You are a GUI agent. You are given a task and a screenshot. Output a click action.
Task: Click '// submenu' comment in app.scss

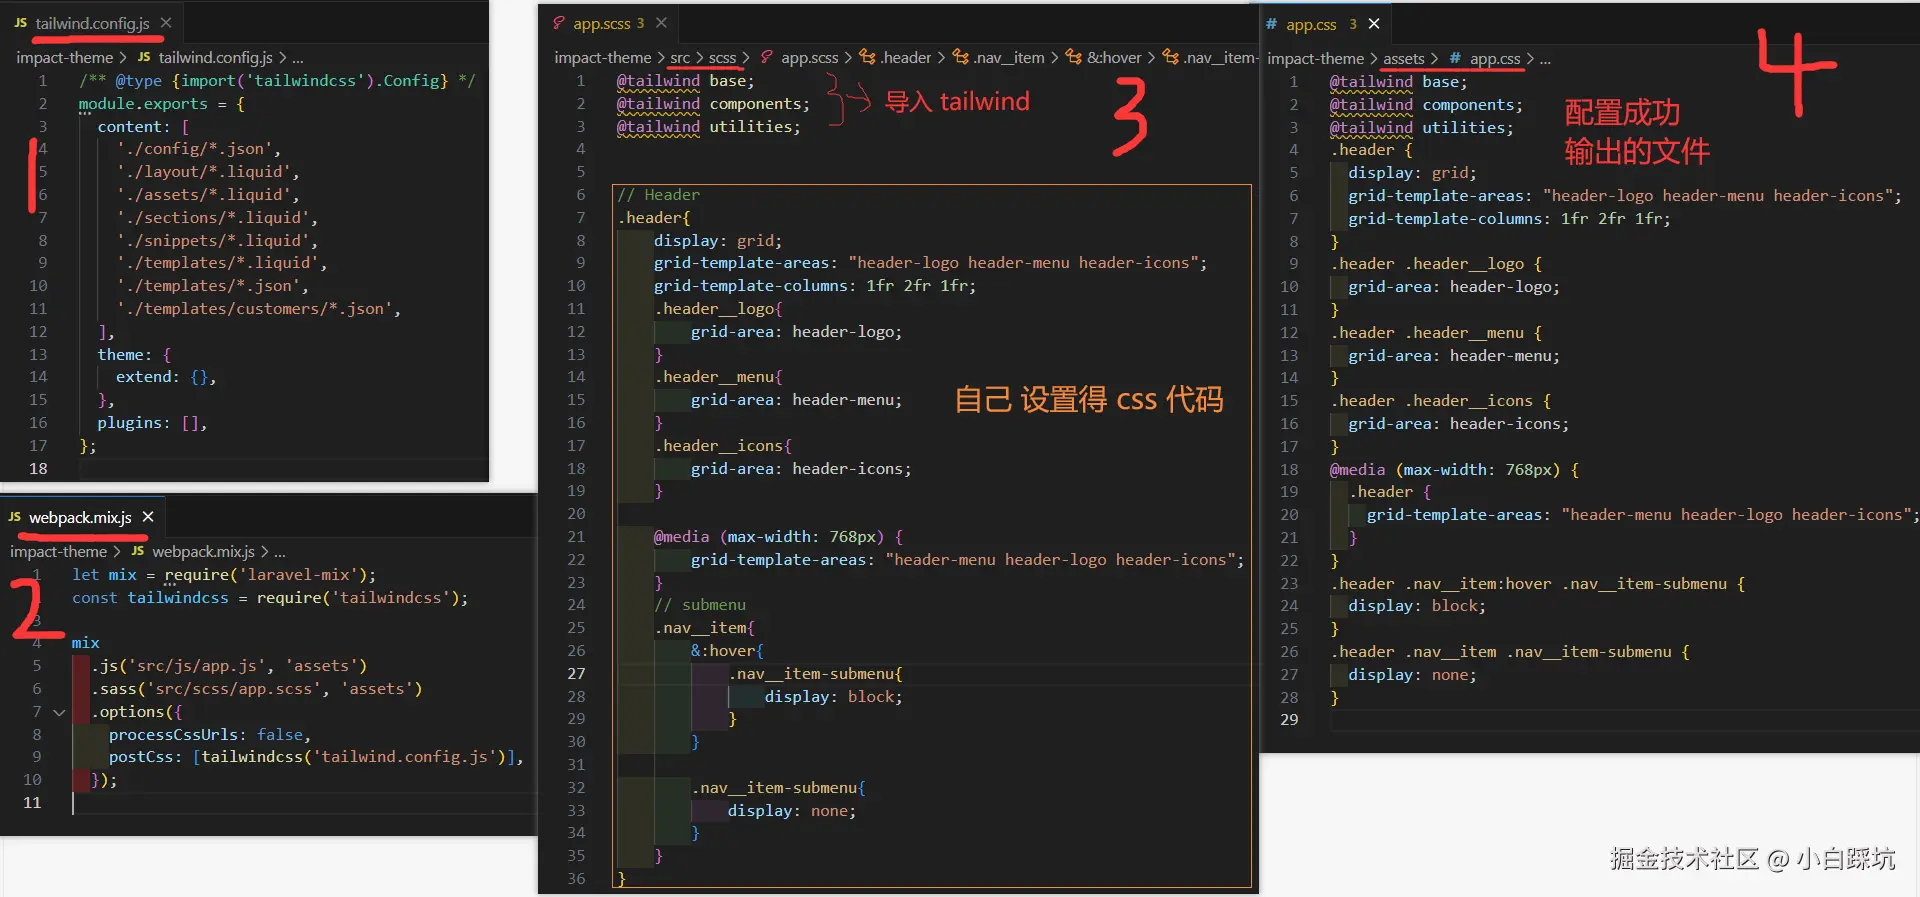pos(700,605)
